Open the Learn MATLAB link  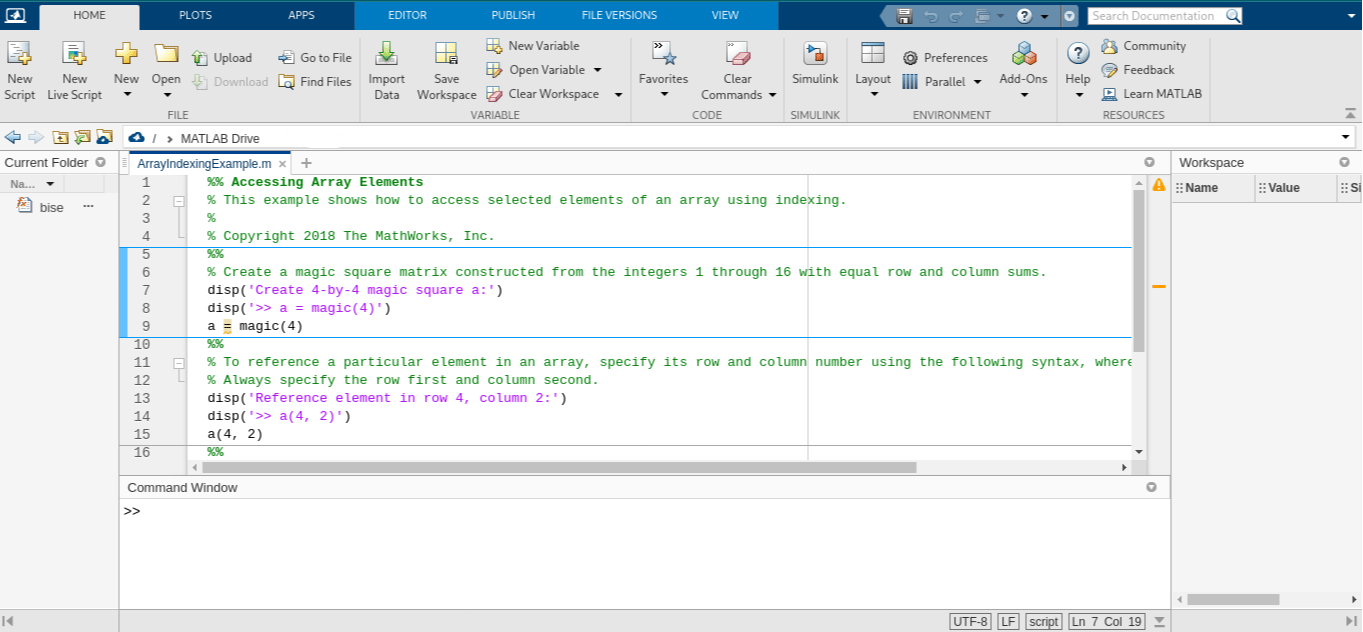[x=1151, y=93]
